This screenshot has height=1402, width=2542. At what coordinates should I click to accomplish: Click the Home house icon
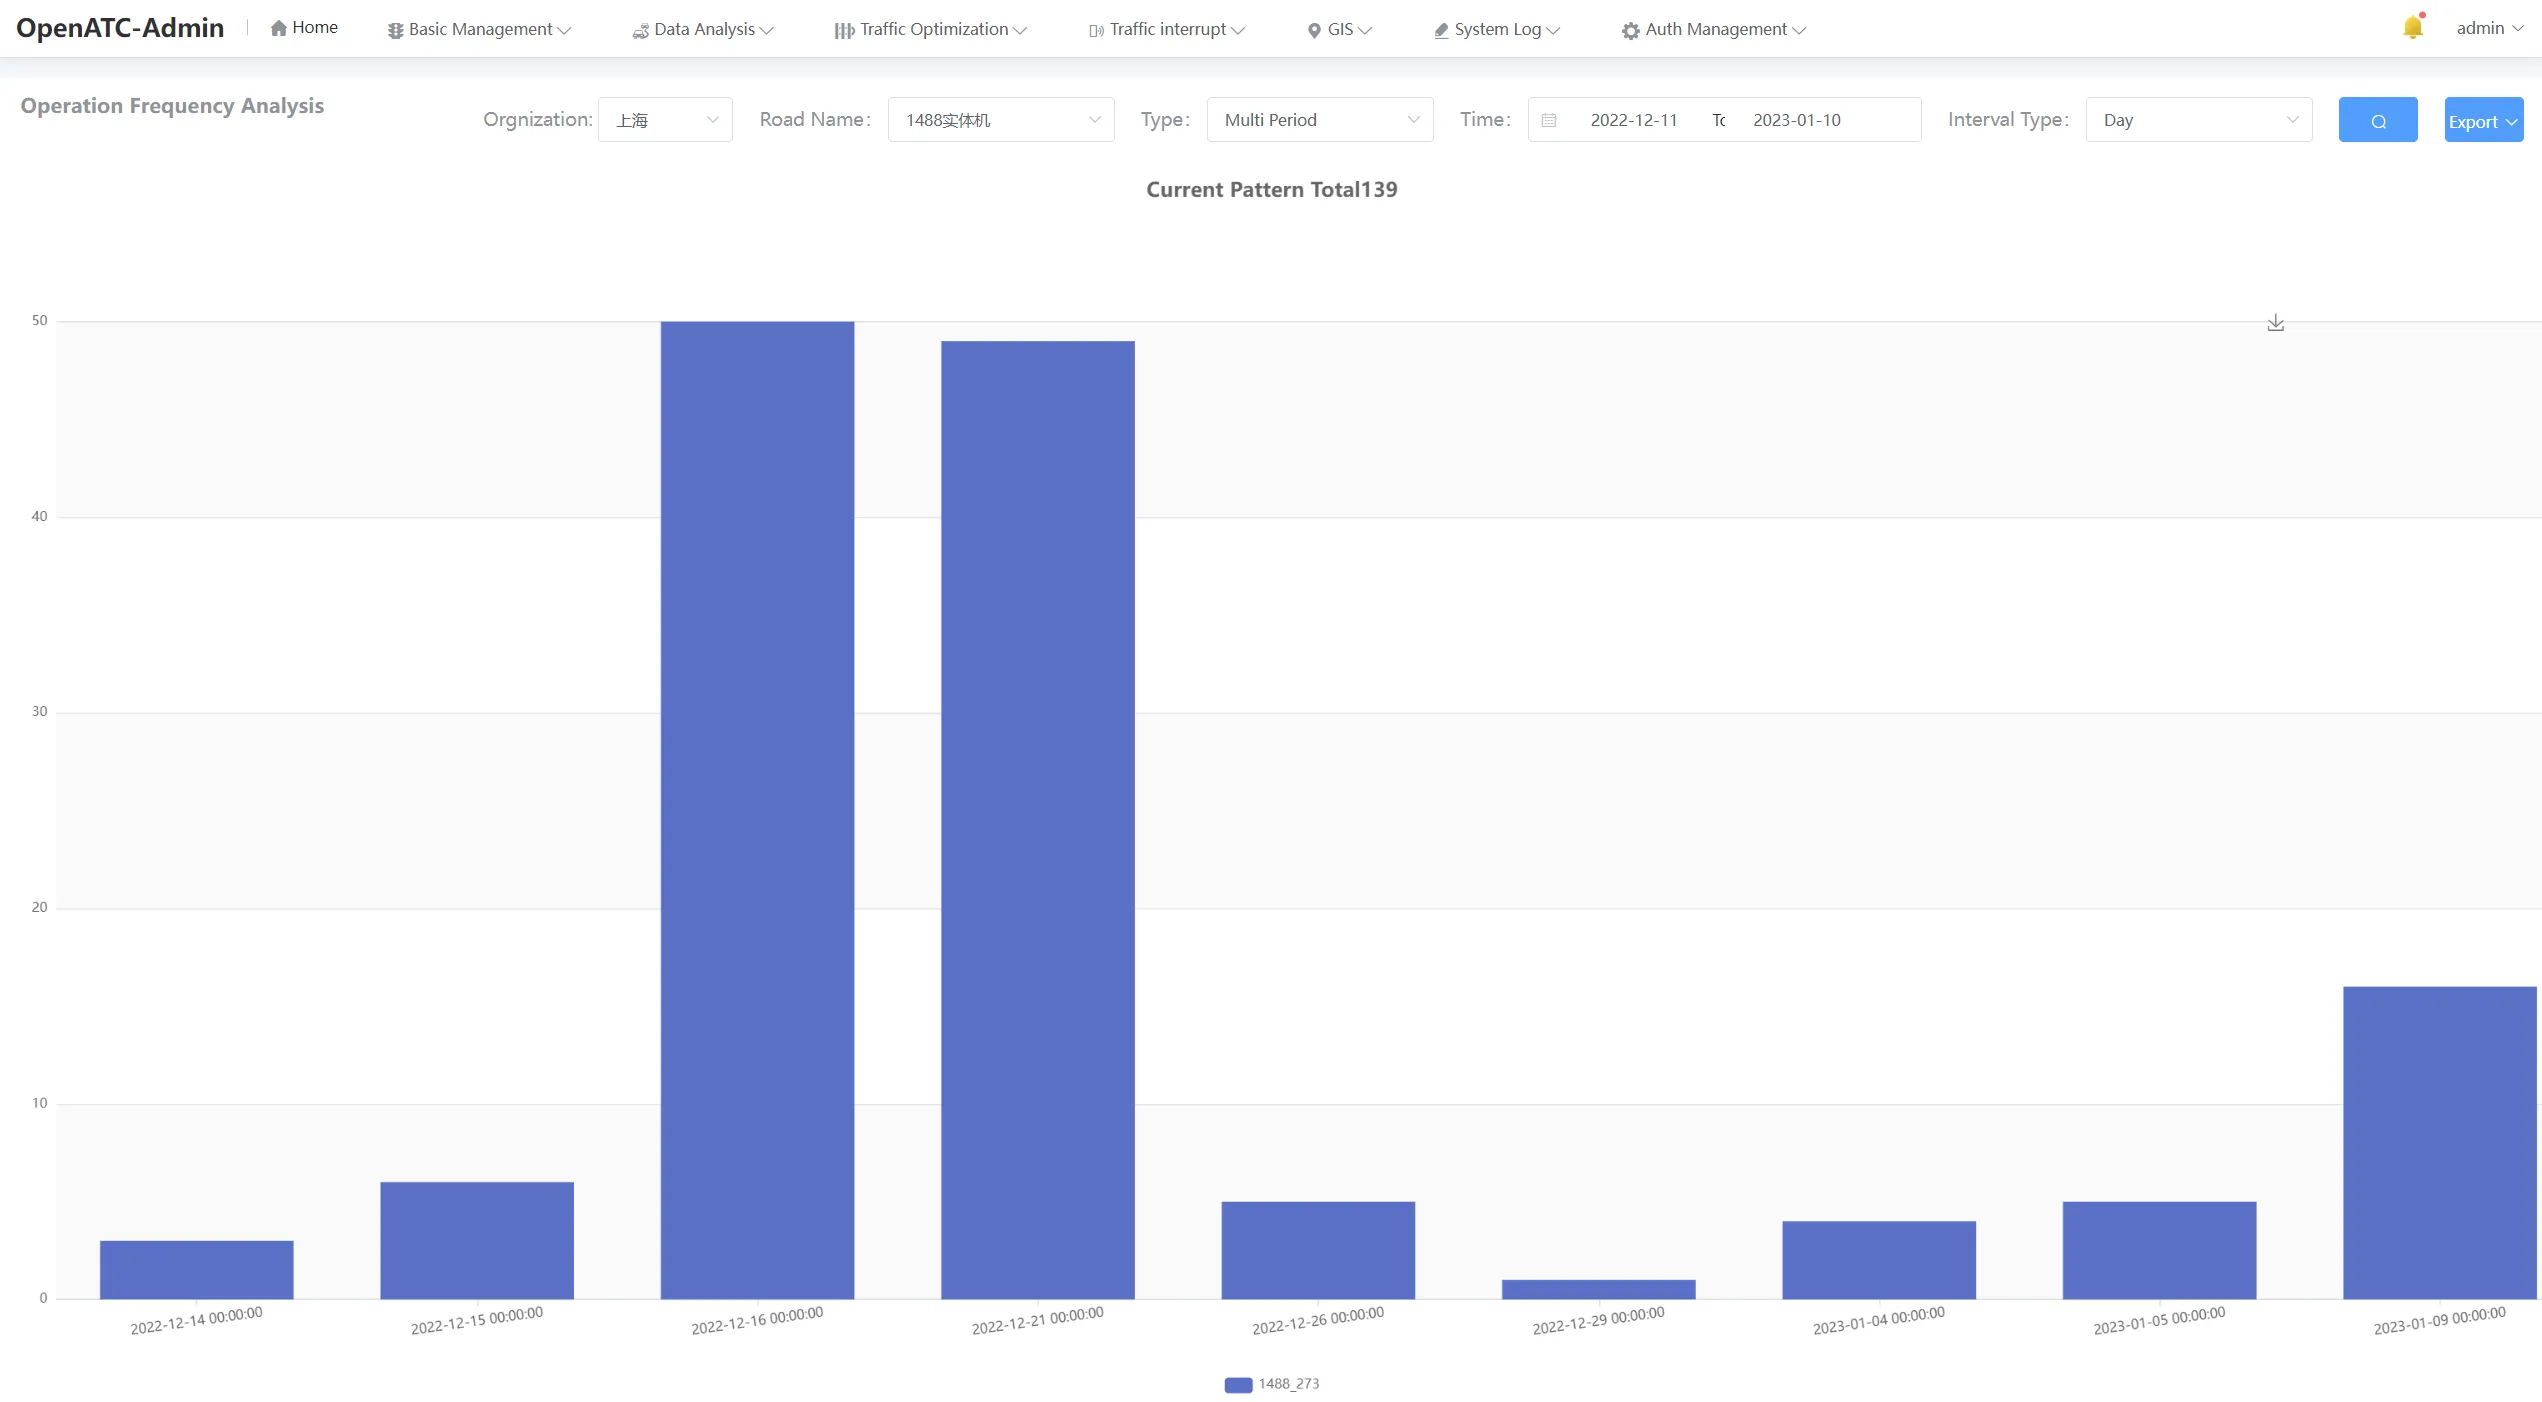[x=279, y=28]
